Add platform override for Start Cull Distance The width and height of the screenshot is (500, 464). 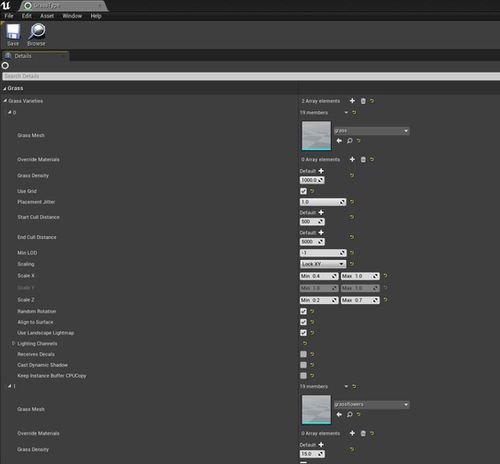pos(321,212)
